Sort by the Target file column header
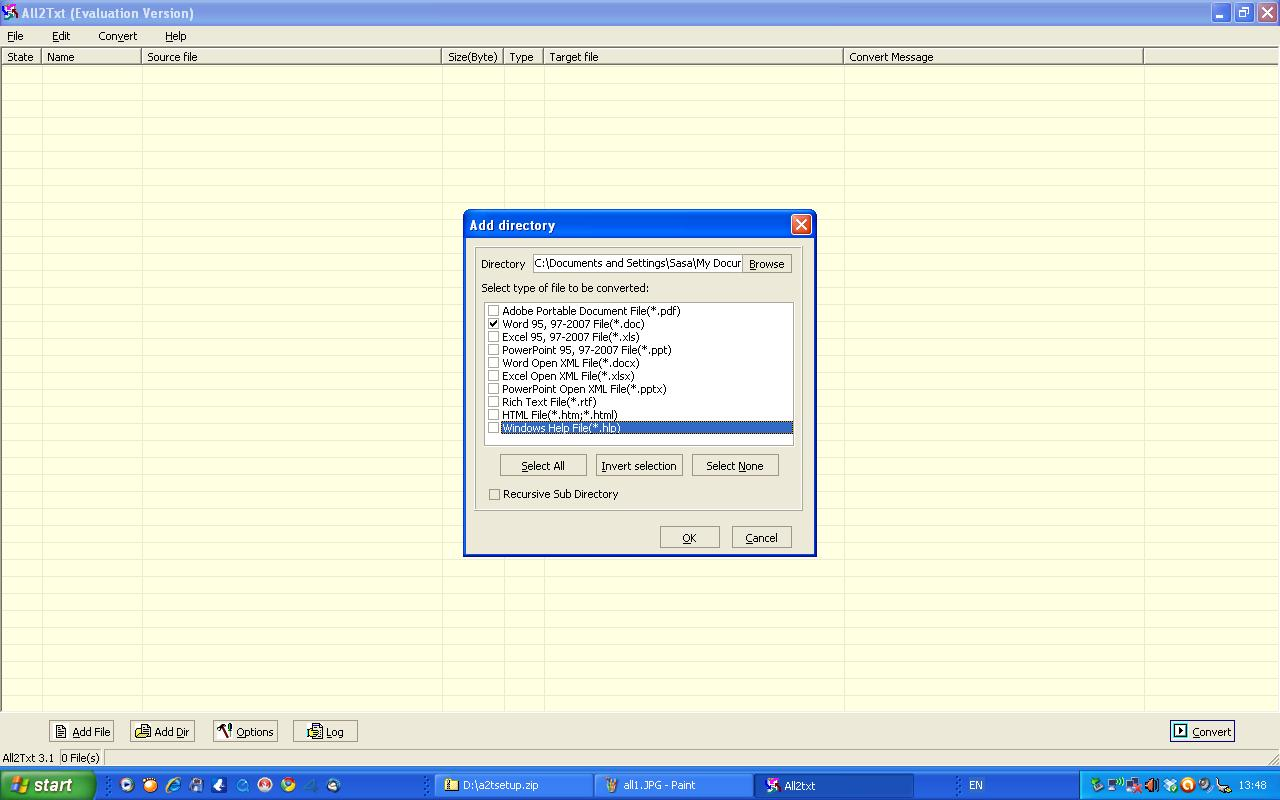This screenshot has width=1280, height=800. [694, 57]
